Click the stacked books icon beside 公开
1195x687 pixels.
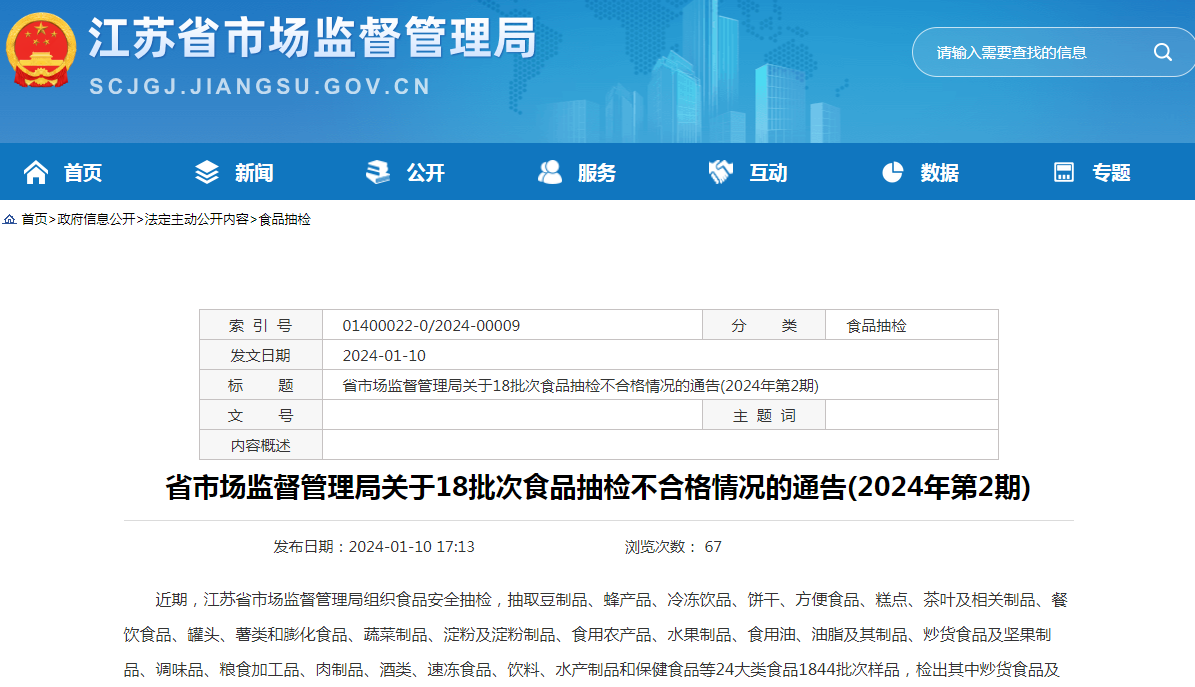pos(377,172)
